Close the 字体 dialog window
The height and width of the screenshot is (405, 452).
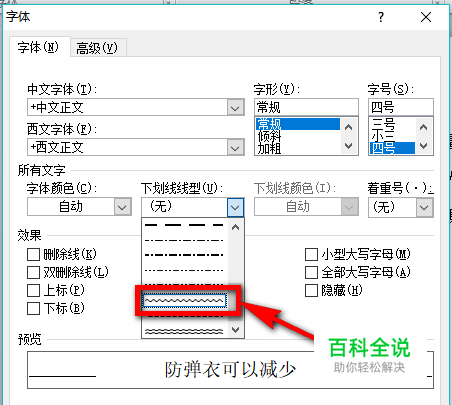[x=426, y=17]
